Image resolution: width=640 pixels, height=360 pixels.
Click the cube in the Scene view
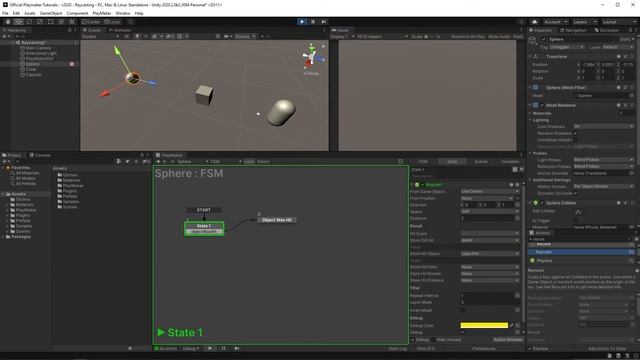click(x=204, y=95)
